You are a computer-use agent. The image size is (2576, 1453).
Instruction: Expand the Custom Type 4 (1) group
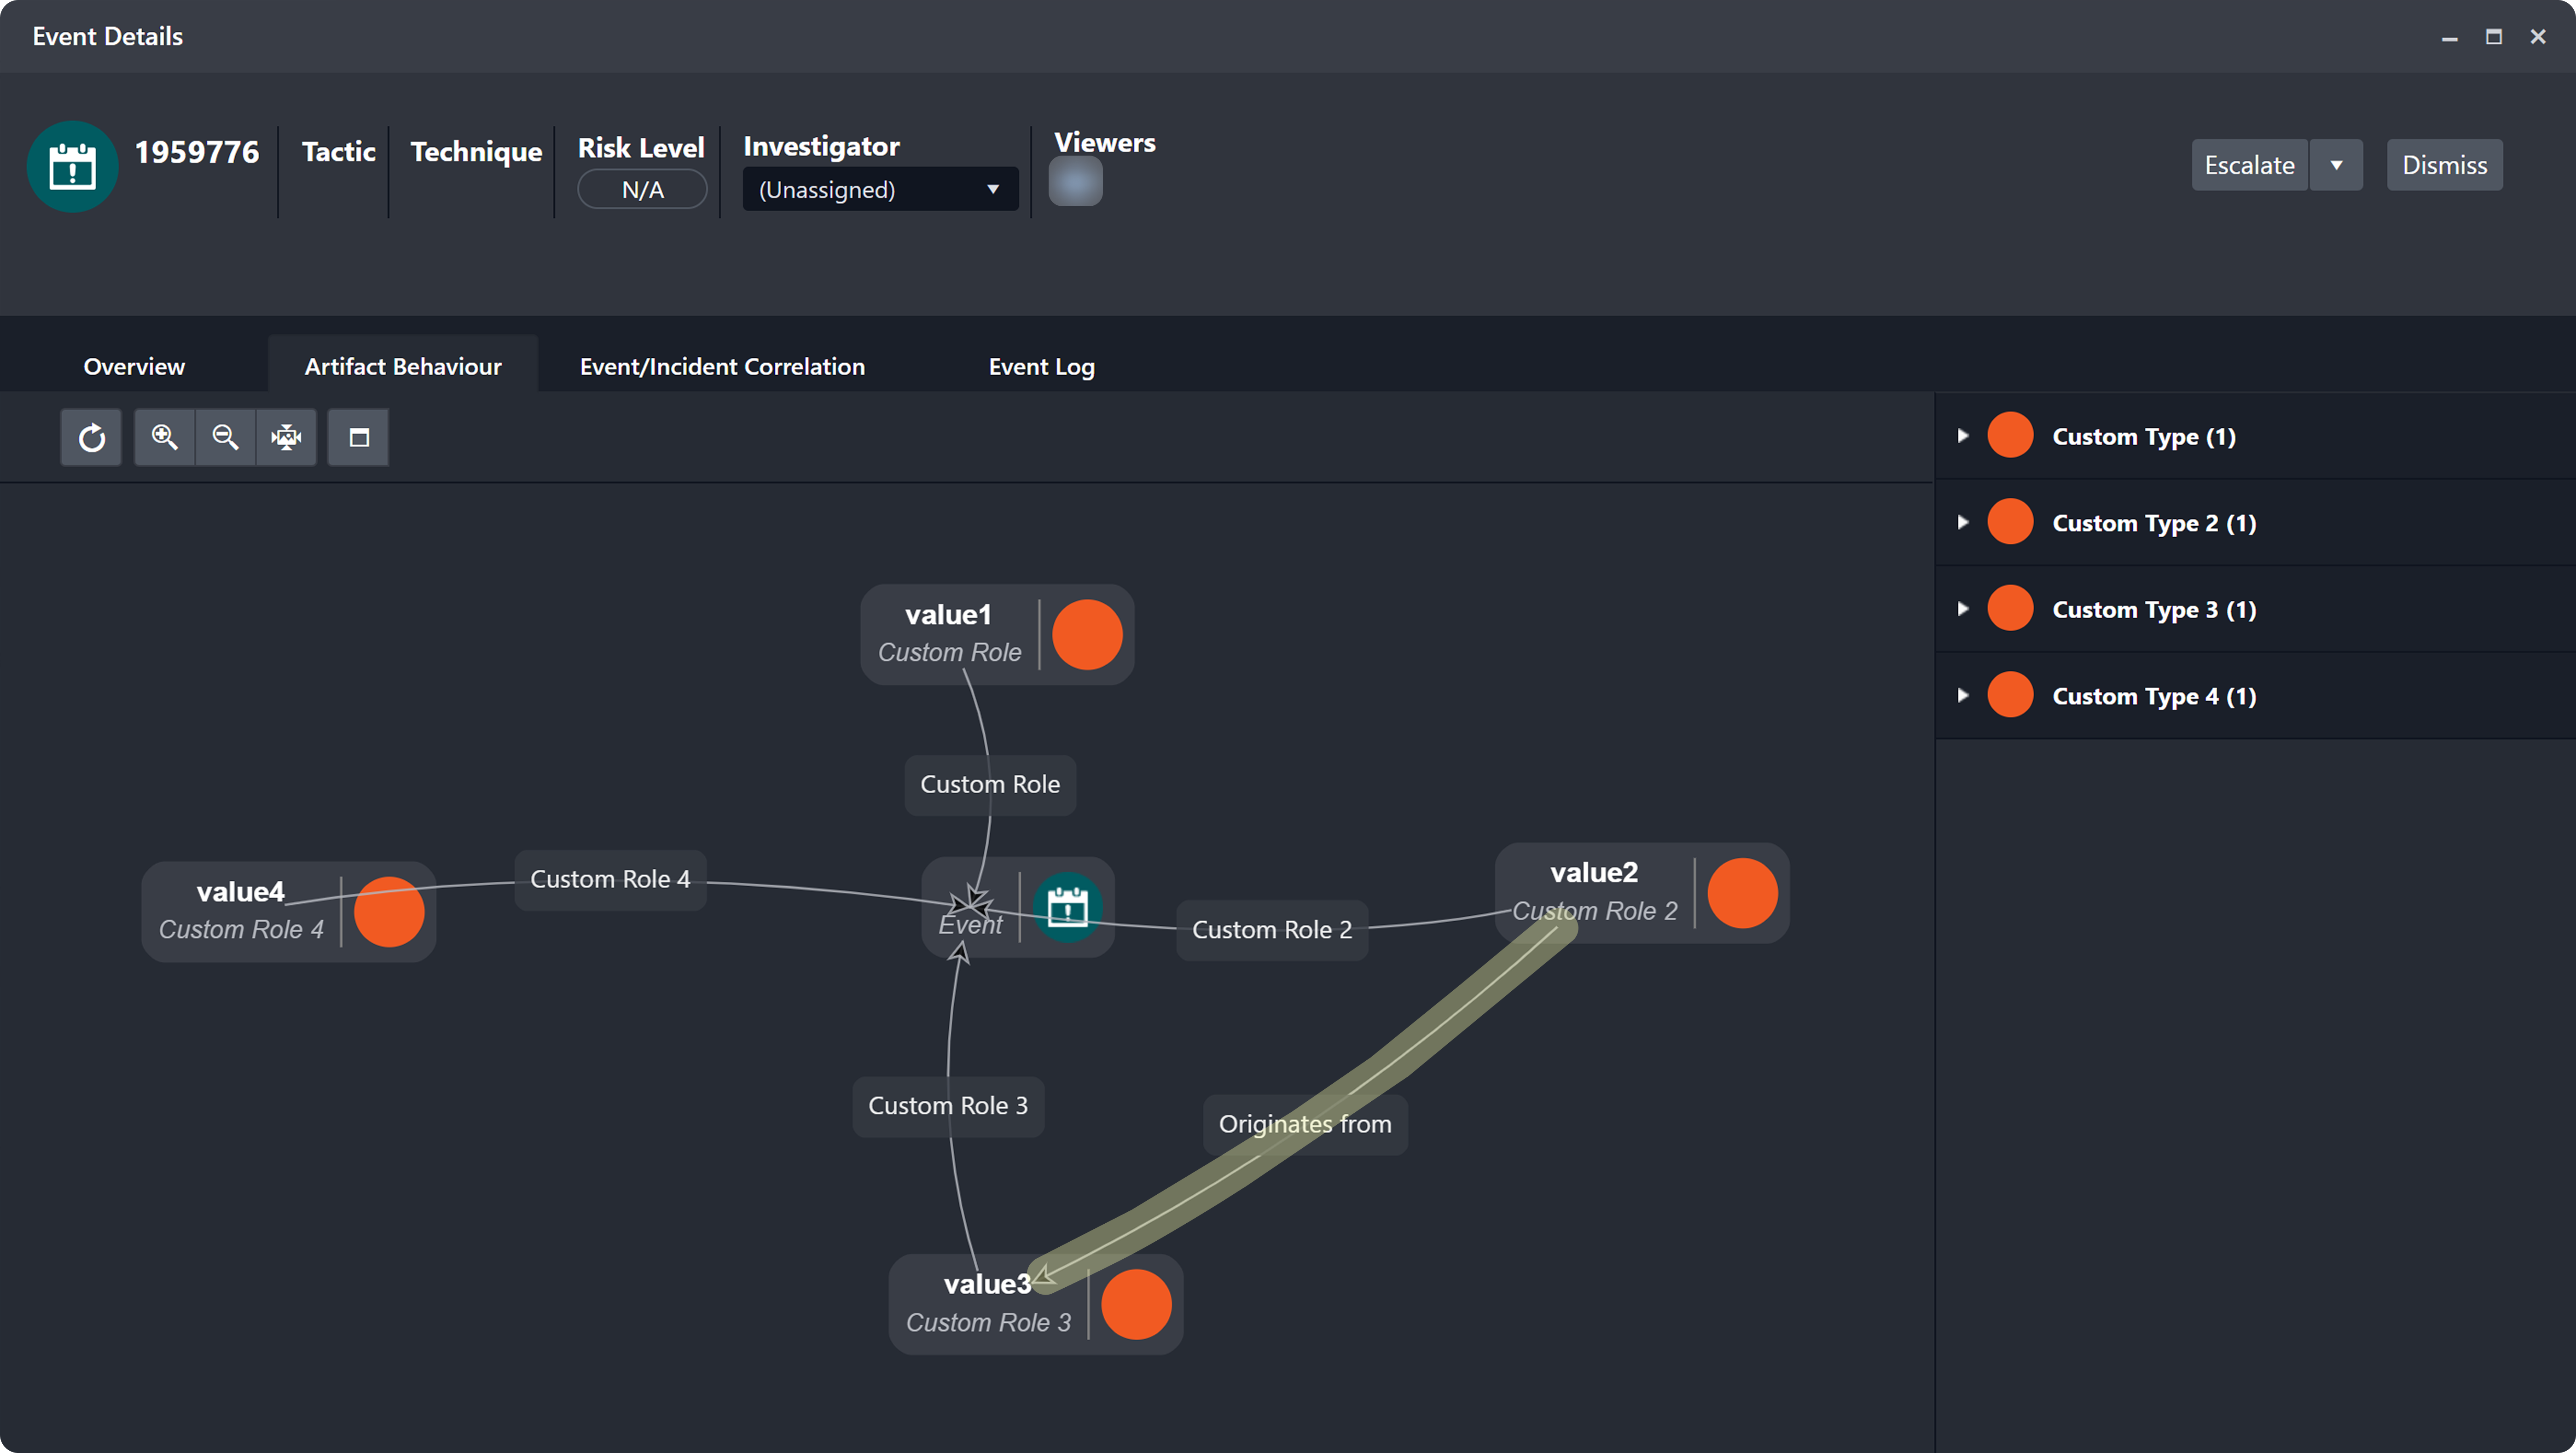(1962, 696)
